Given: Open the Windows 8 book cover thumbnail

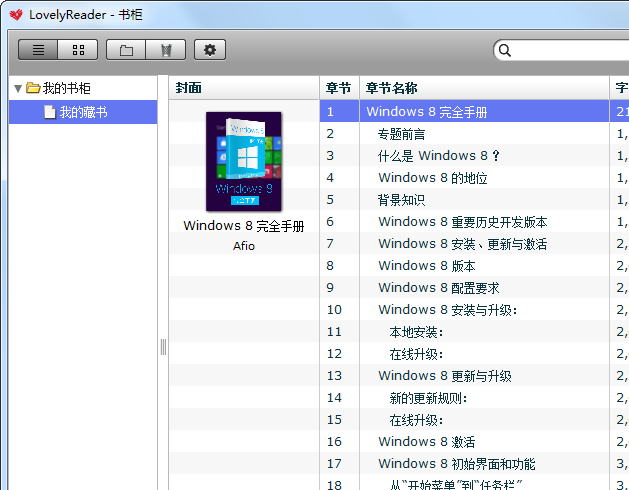Looking at the screenshot, I should tap(243, 160).
